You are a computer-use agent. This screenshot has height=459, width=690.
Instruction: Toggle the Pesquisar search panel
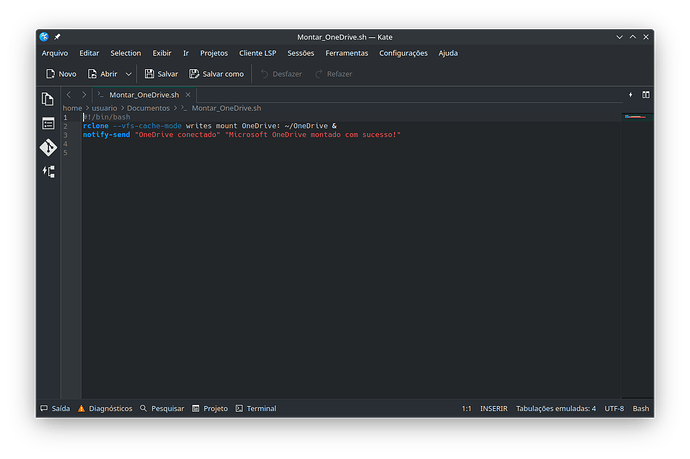coord(162,408)
